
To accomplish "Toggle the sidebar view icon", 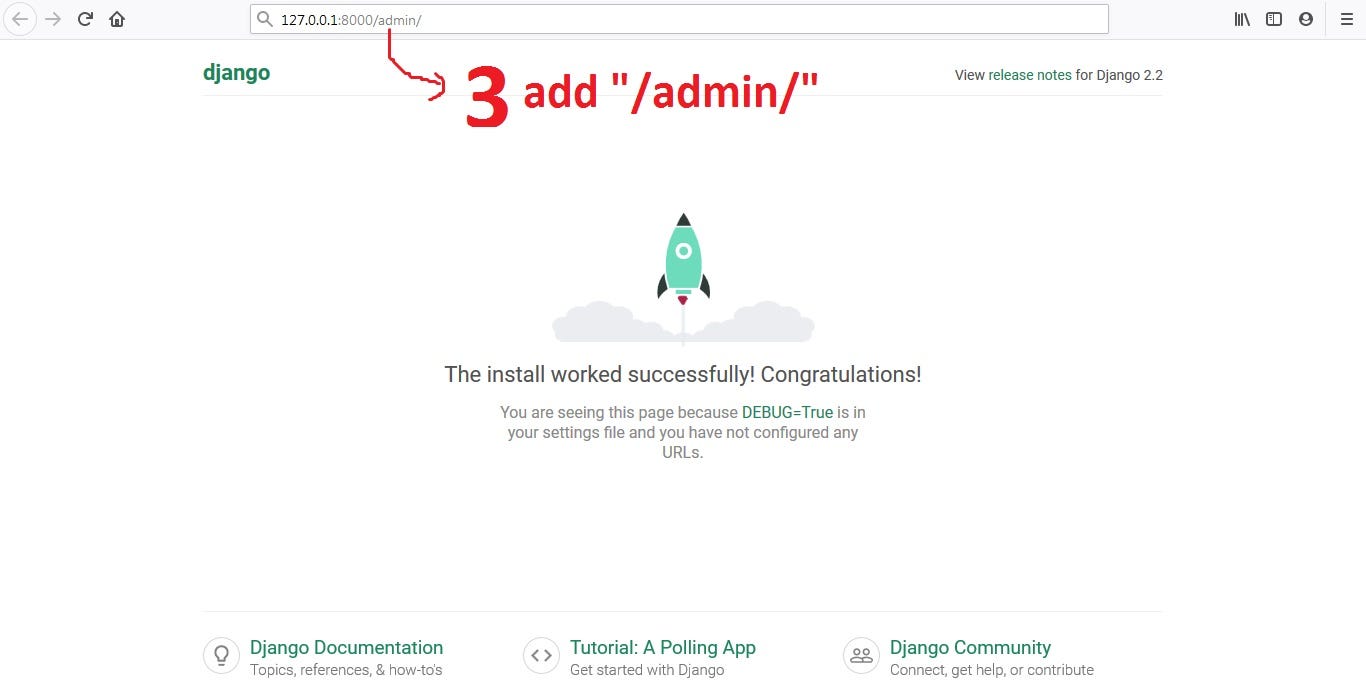I will coord(1274,19).
